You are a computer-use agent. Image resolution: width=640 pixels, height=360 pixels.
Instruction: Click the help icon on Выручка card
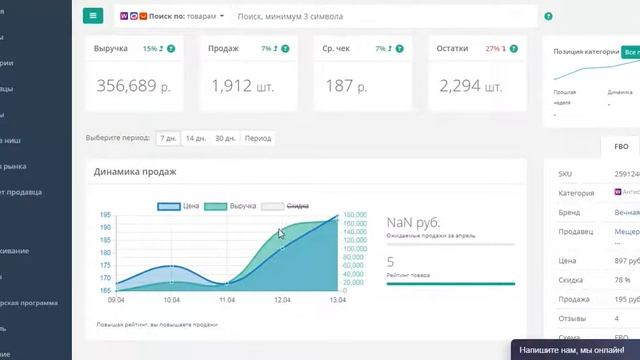coord(171,49)
